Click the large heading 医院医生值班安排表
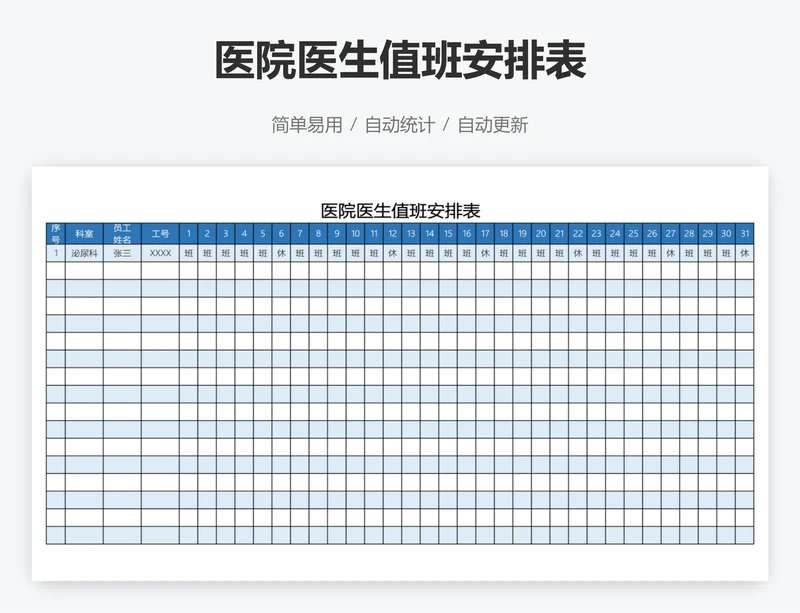Image resolution: width=800 pixels, height=613 pixels. 401,61
